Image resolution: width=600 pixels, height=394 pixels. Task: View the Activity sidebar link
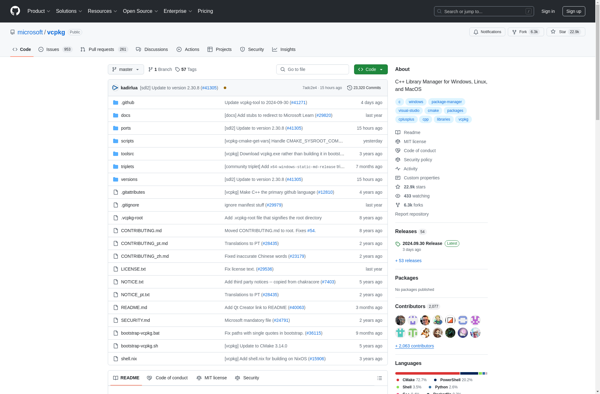(406, 169)
